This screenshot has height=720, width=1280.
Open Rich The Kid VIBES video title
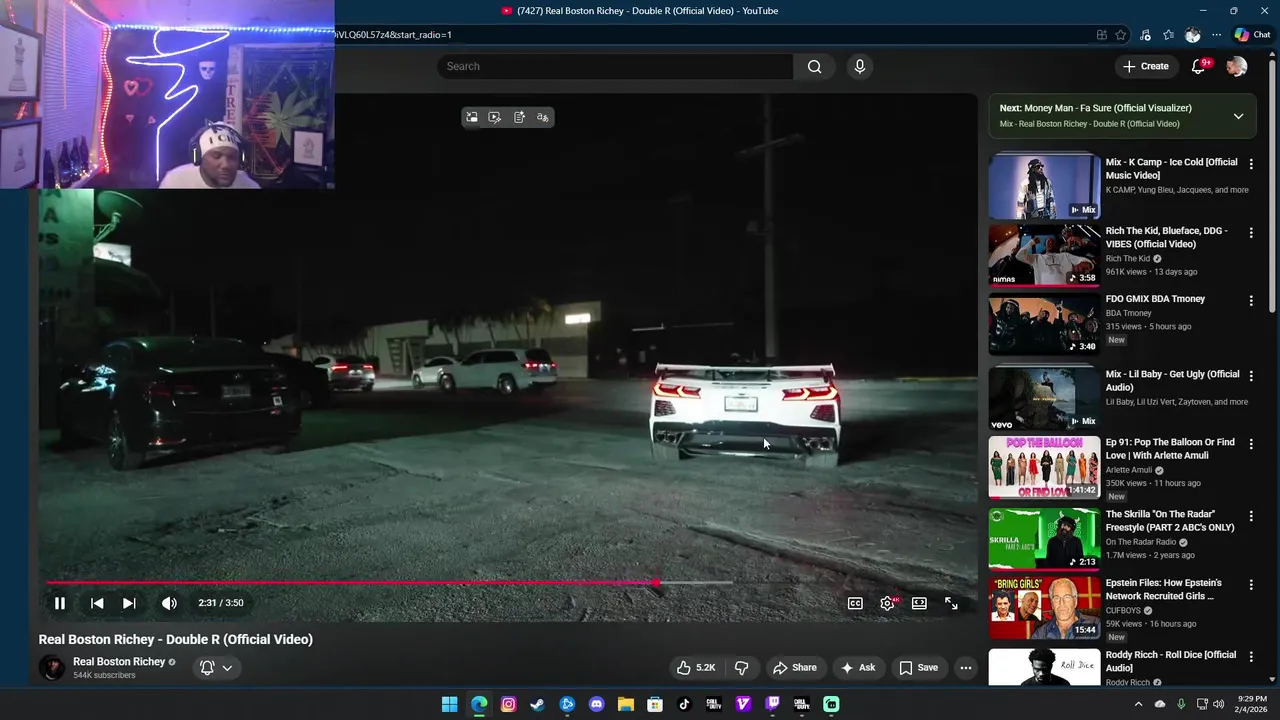pyautogui.click(x=1166, y=238)
